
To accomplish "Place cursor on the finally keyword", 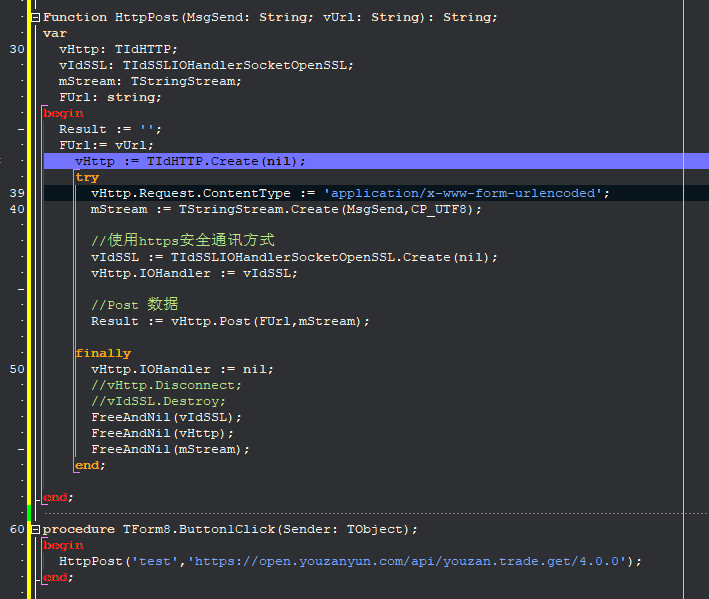I will tap(103, 354).
